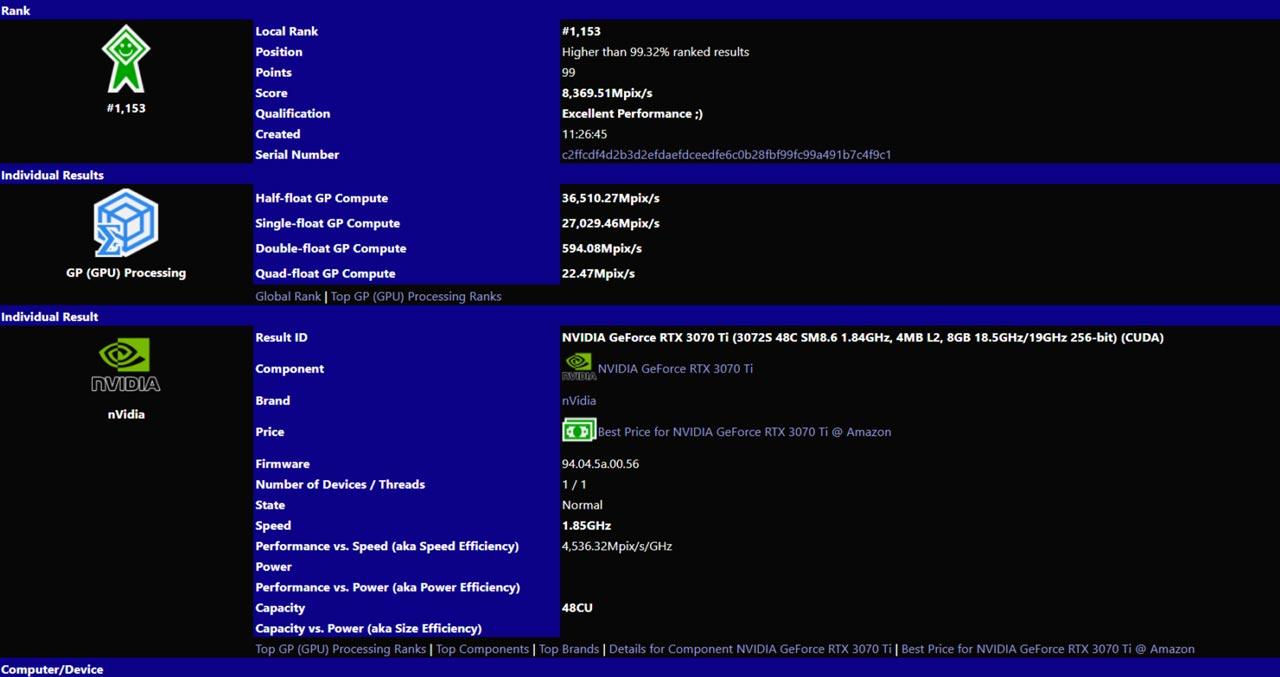Image resolution: width=1280 pixels, height=677 pixels.
Task: Click Single-float value 27,029.46Mpix/s
Action: (x=611, y=223)
